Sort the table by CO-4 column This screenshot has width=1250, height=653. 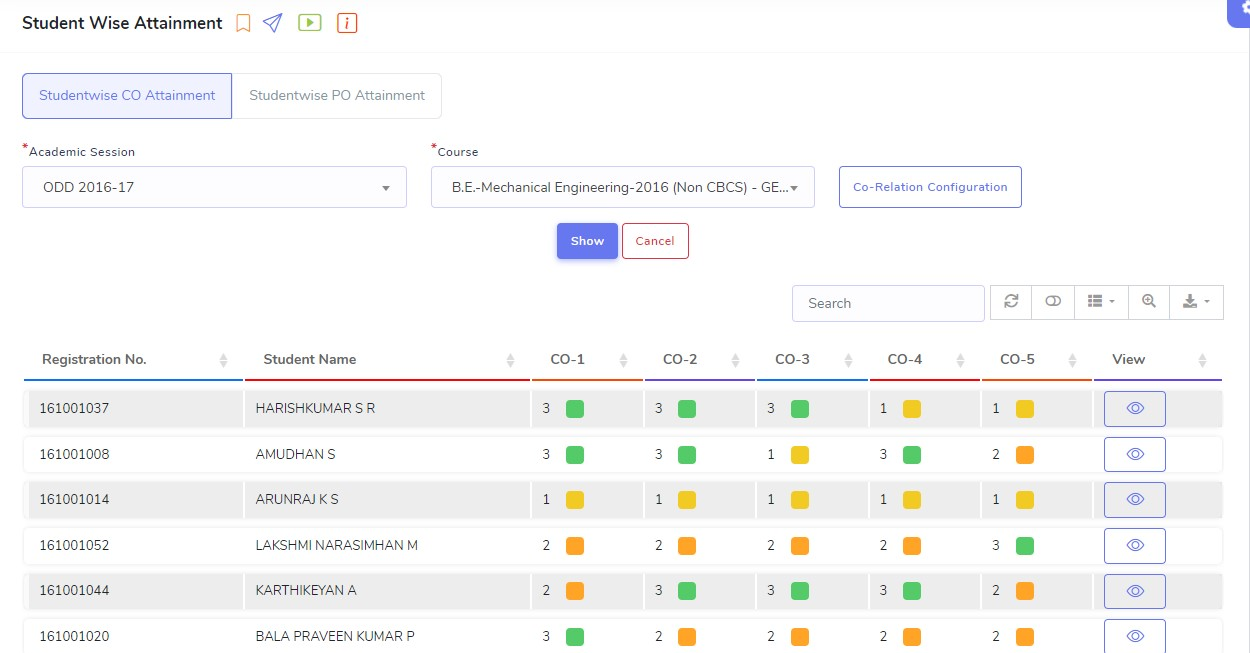[x=925, y=360]
